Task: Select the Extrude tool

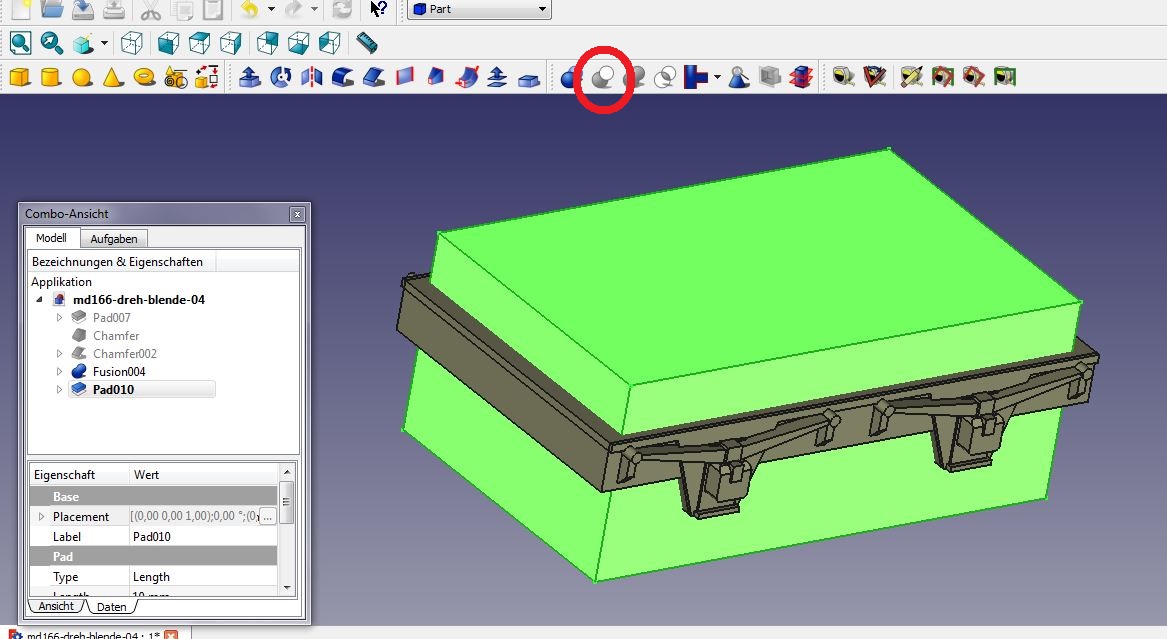Action: pos(250,77)
